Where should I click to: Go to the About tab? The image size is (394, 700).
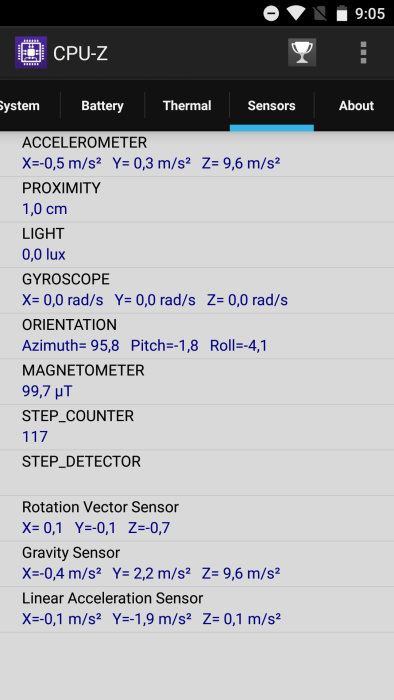[354, 106]
